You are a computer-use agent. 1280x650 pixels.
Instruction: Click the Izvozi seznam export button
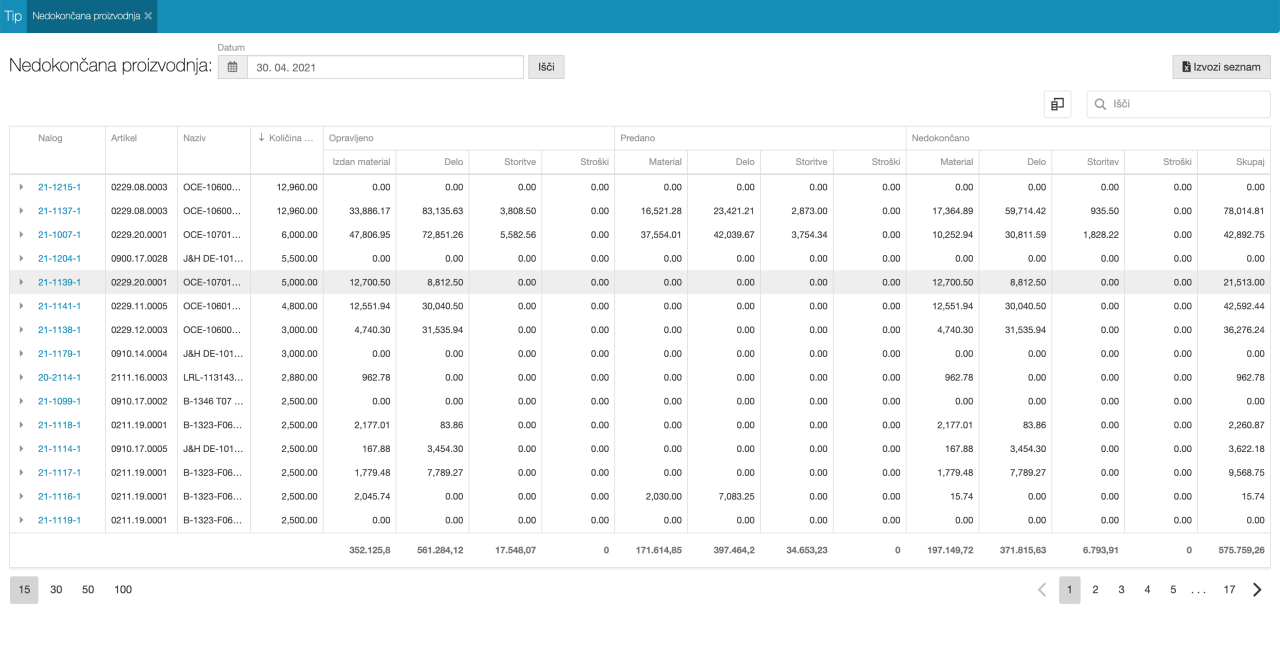coord(1221,67)
